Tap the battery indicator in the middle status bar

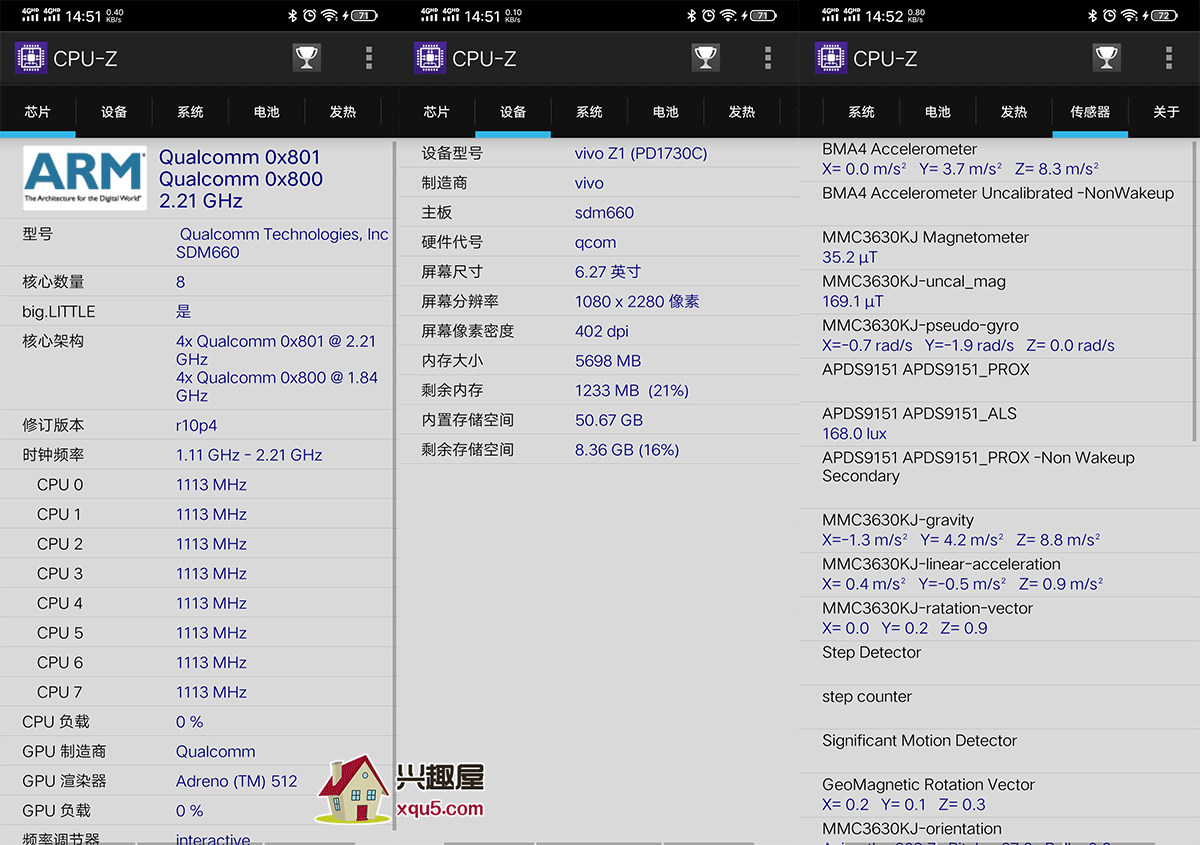763,15
